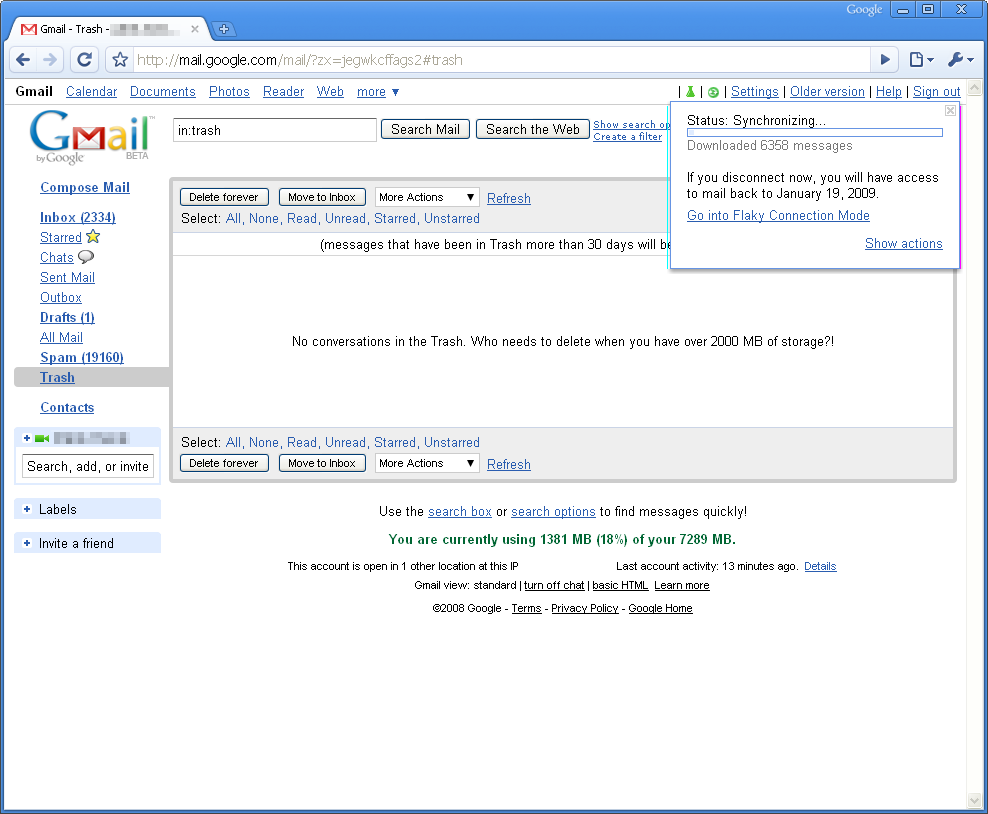Click the green Labs flask icon
This screenshot has height=814, width=988.
(x=691, y=92)
